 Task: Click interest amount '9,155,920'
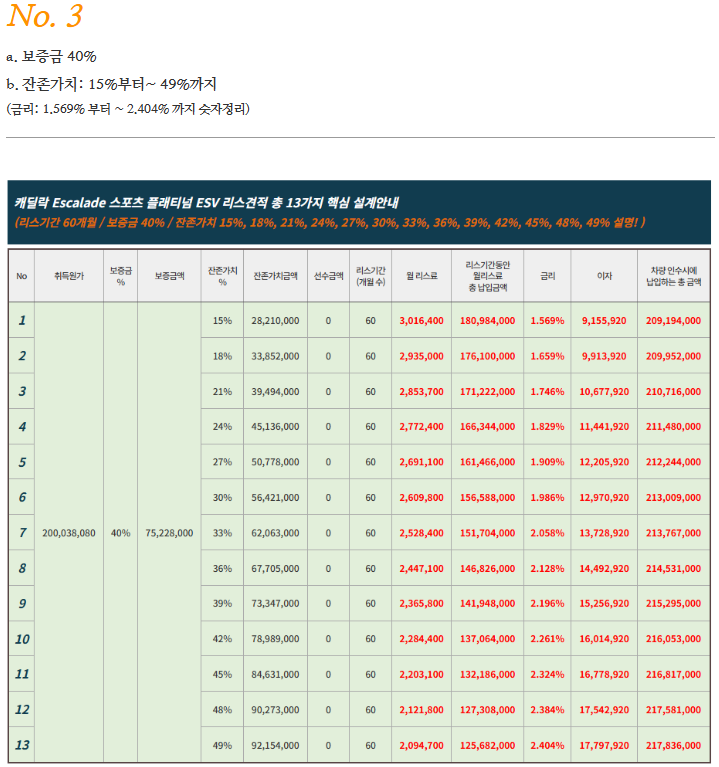click(604, 320)
